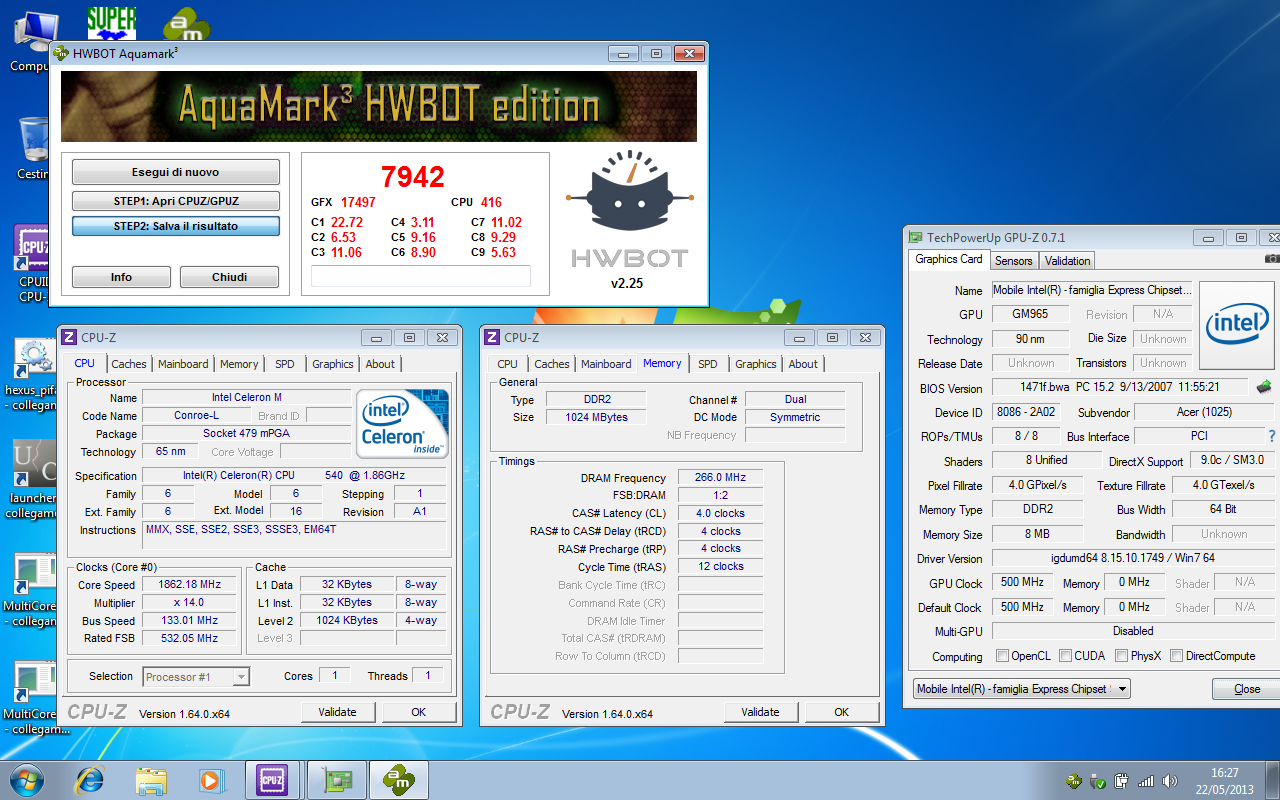Enable the PhysX checkbox in GPU-Z
The height and width of the screenshot is (800, 1280).
click(x=1121, y=656)
